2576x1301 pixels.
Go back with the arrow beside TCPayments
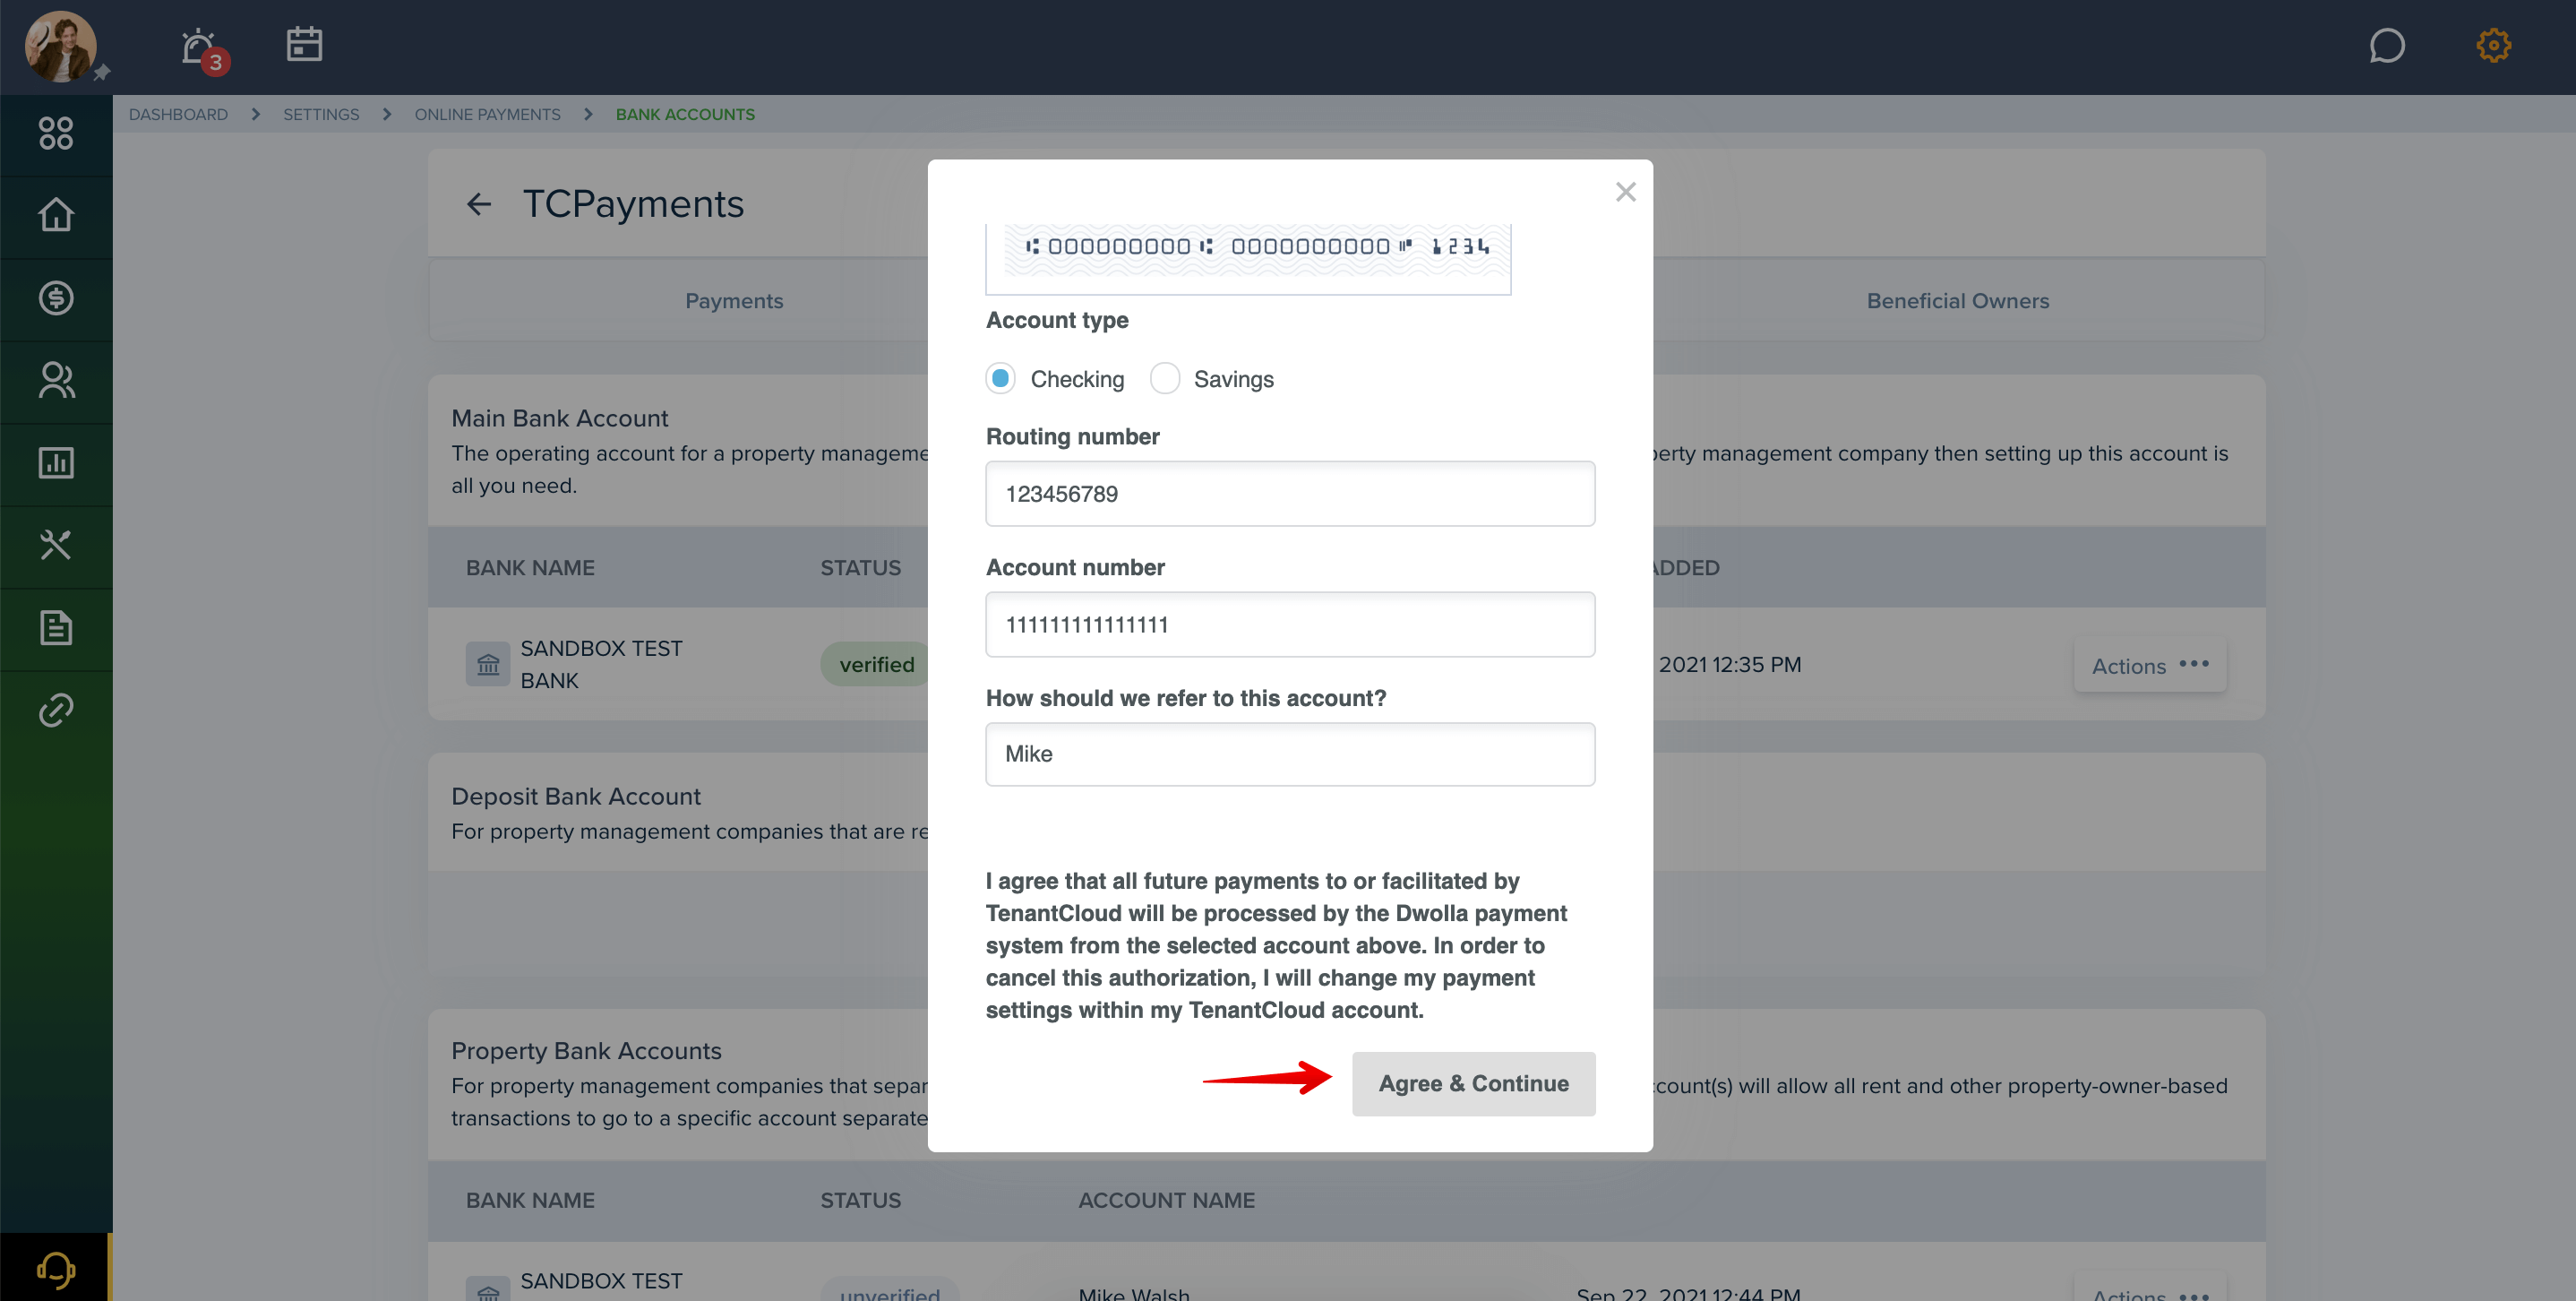tap(479, 204)
